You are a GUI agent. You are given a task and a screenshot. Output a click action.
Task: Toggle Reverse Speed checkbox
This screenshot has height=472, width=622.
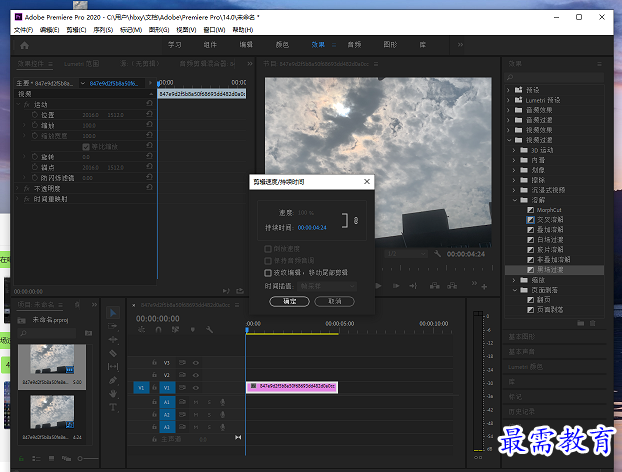pos(268,249)
